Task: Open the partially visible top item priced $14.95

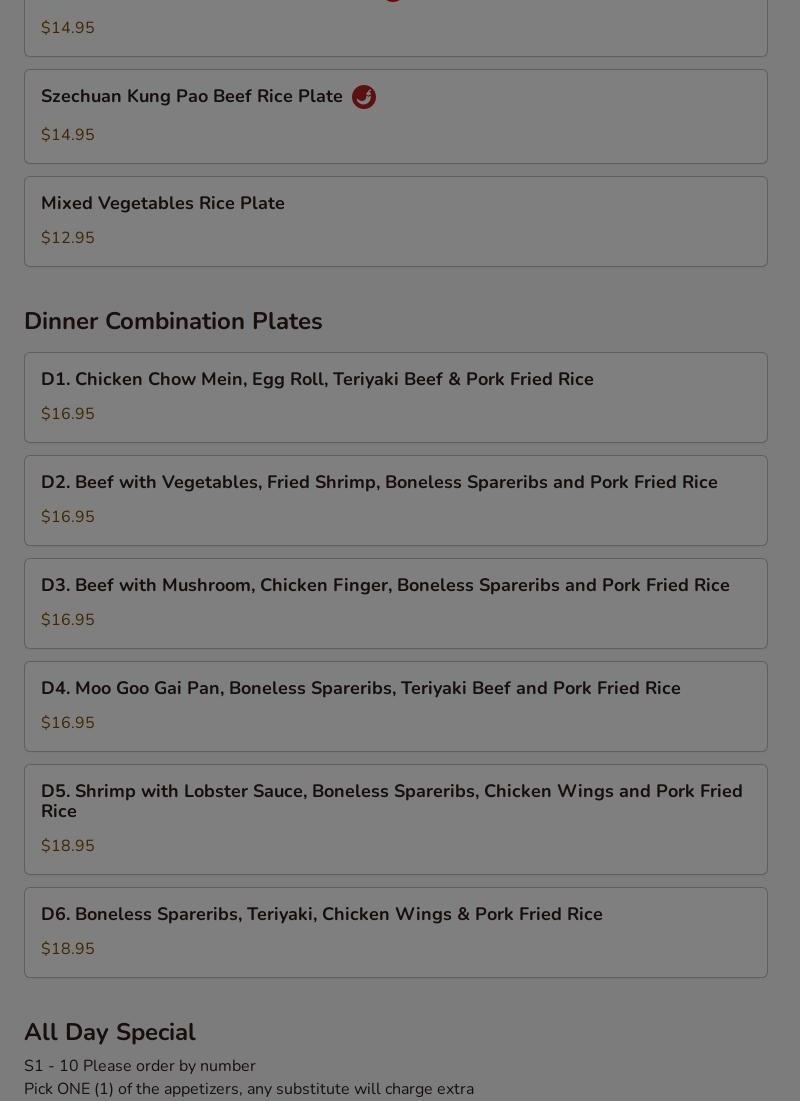Action: click(395, 28)
